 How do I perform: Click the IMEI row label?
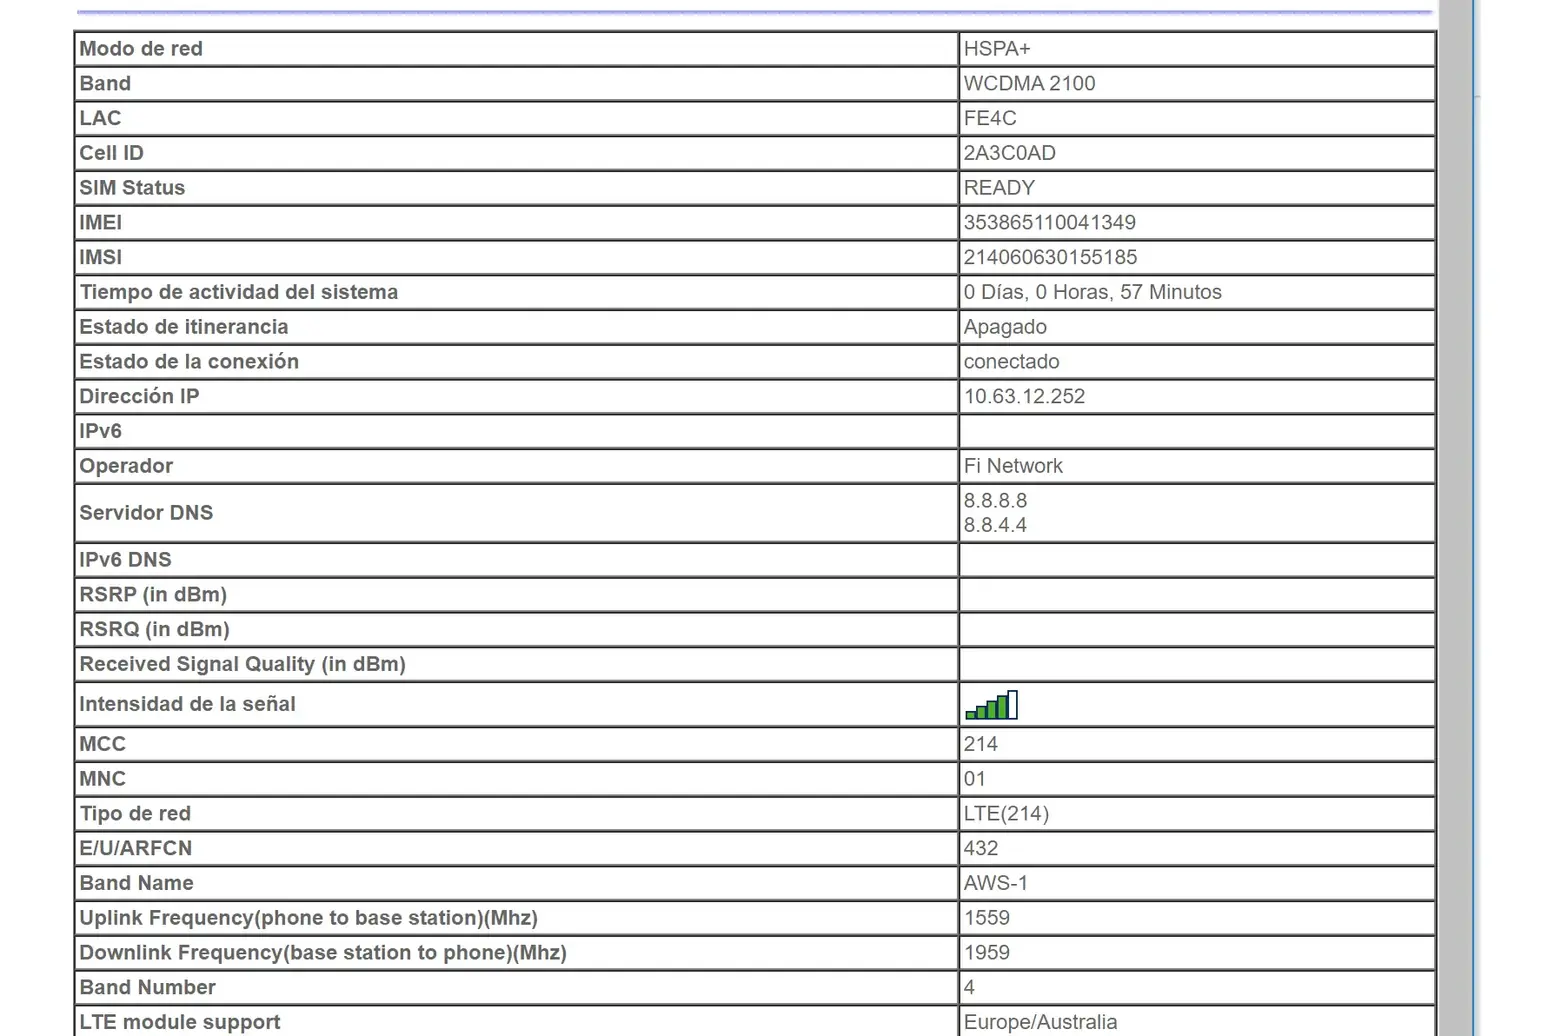(101, 223)
